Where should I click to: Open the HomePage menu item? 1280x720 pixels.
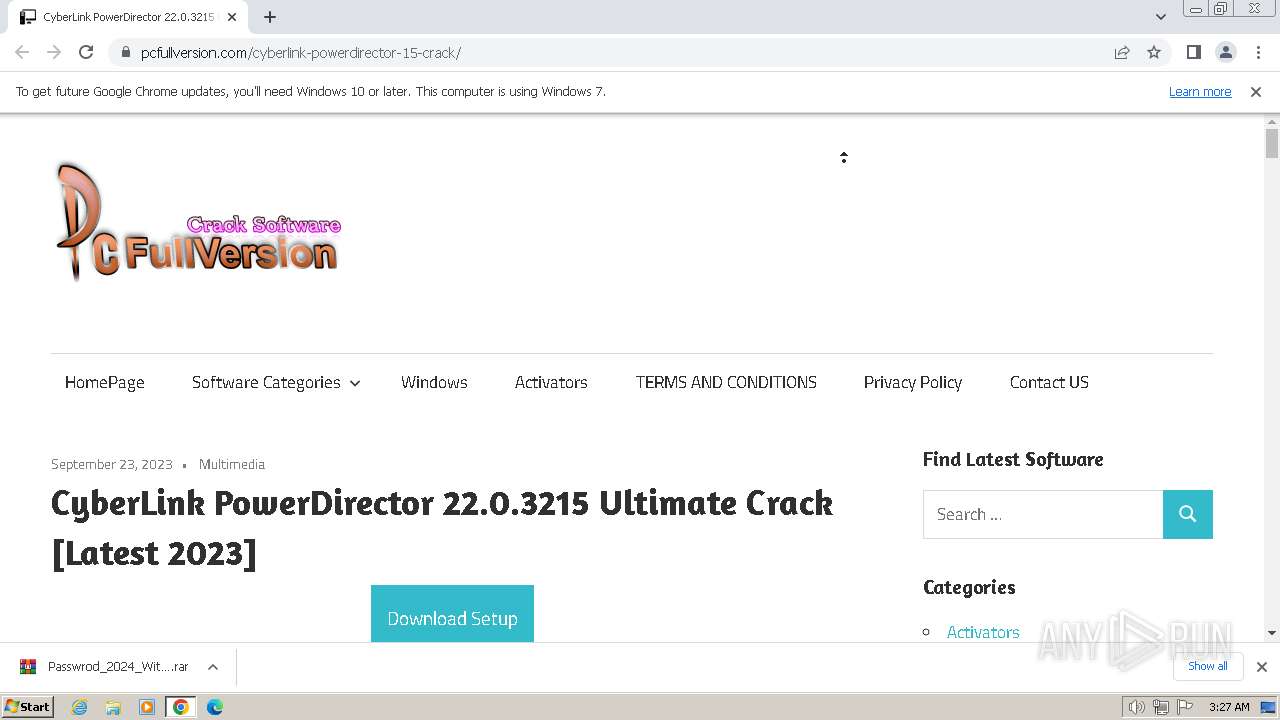pos(105,382)
